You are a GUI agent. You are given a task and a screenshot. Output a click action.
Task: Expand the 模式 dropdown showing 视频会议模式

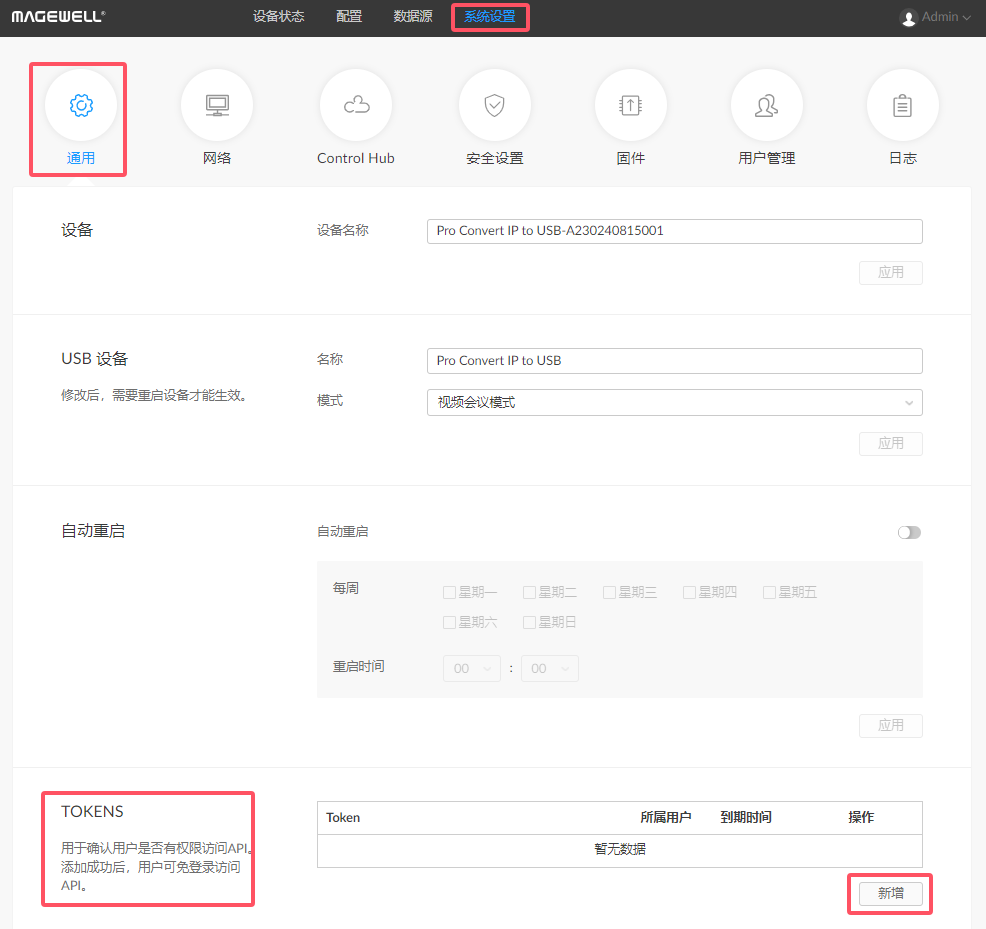pyautogui.click(x=675, y=403)
